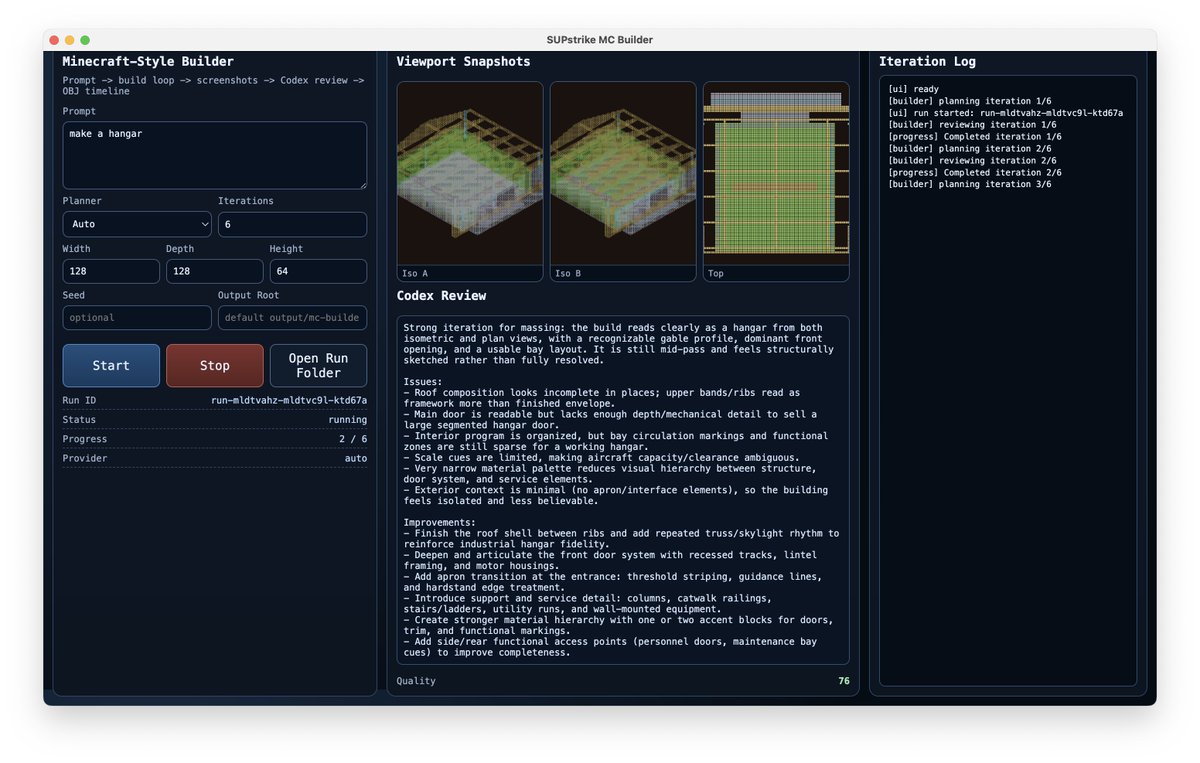Click the 'Codex Review' heading
This screenshot has height=763, width=1200.
pos(441,296)
